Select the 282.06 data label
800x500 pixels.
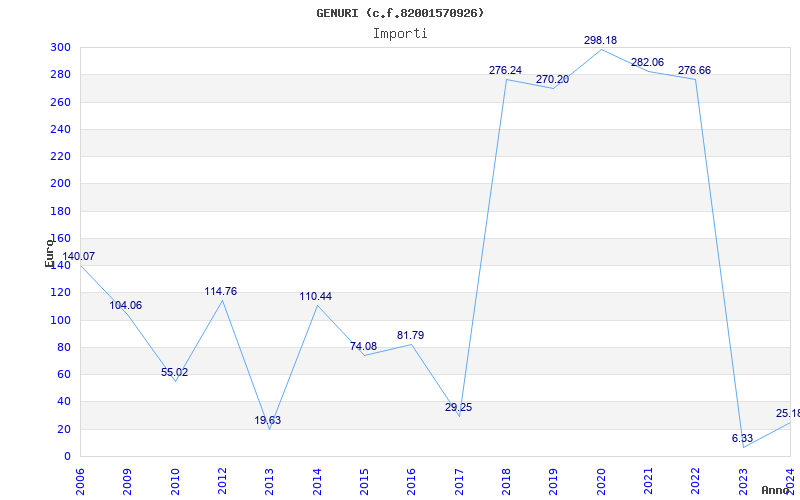pos(647,62)
